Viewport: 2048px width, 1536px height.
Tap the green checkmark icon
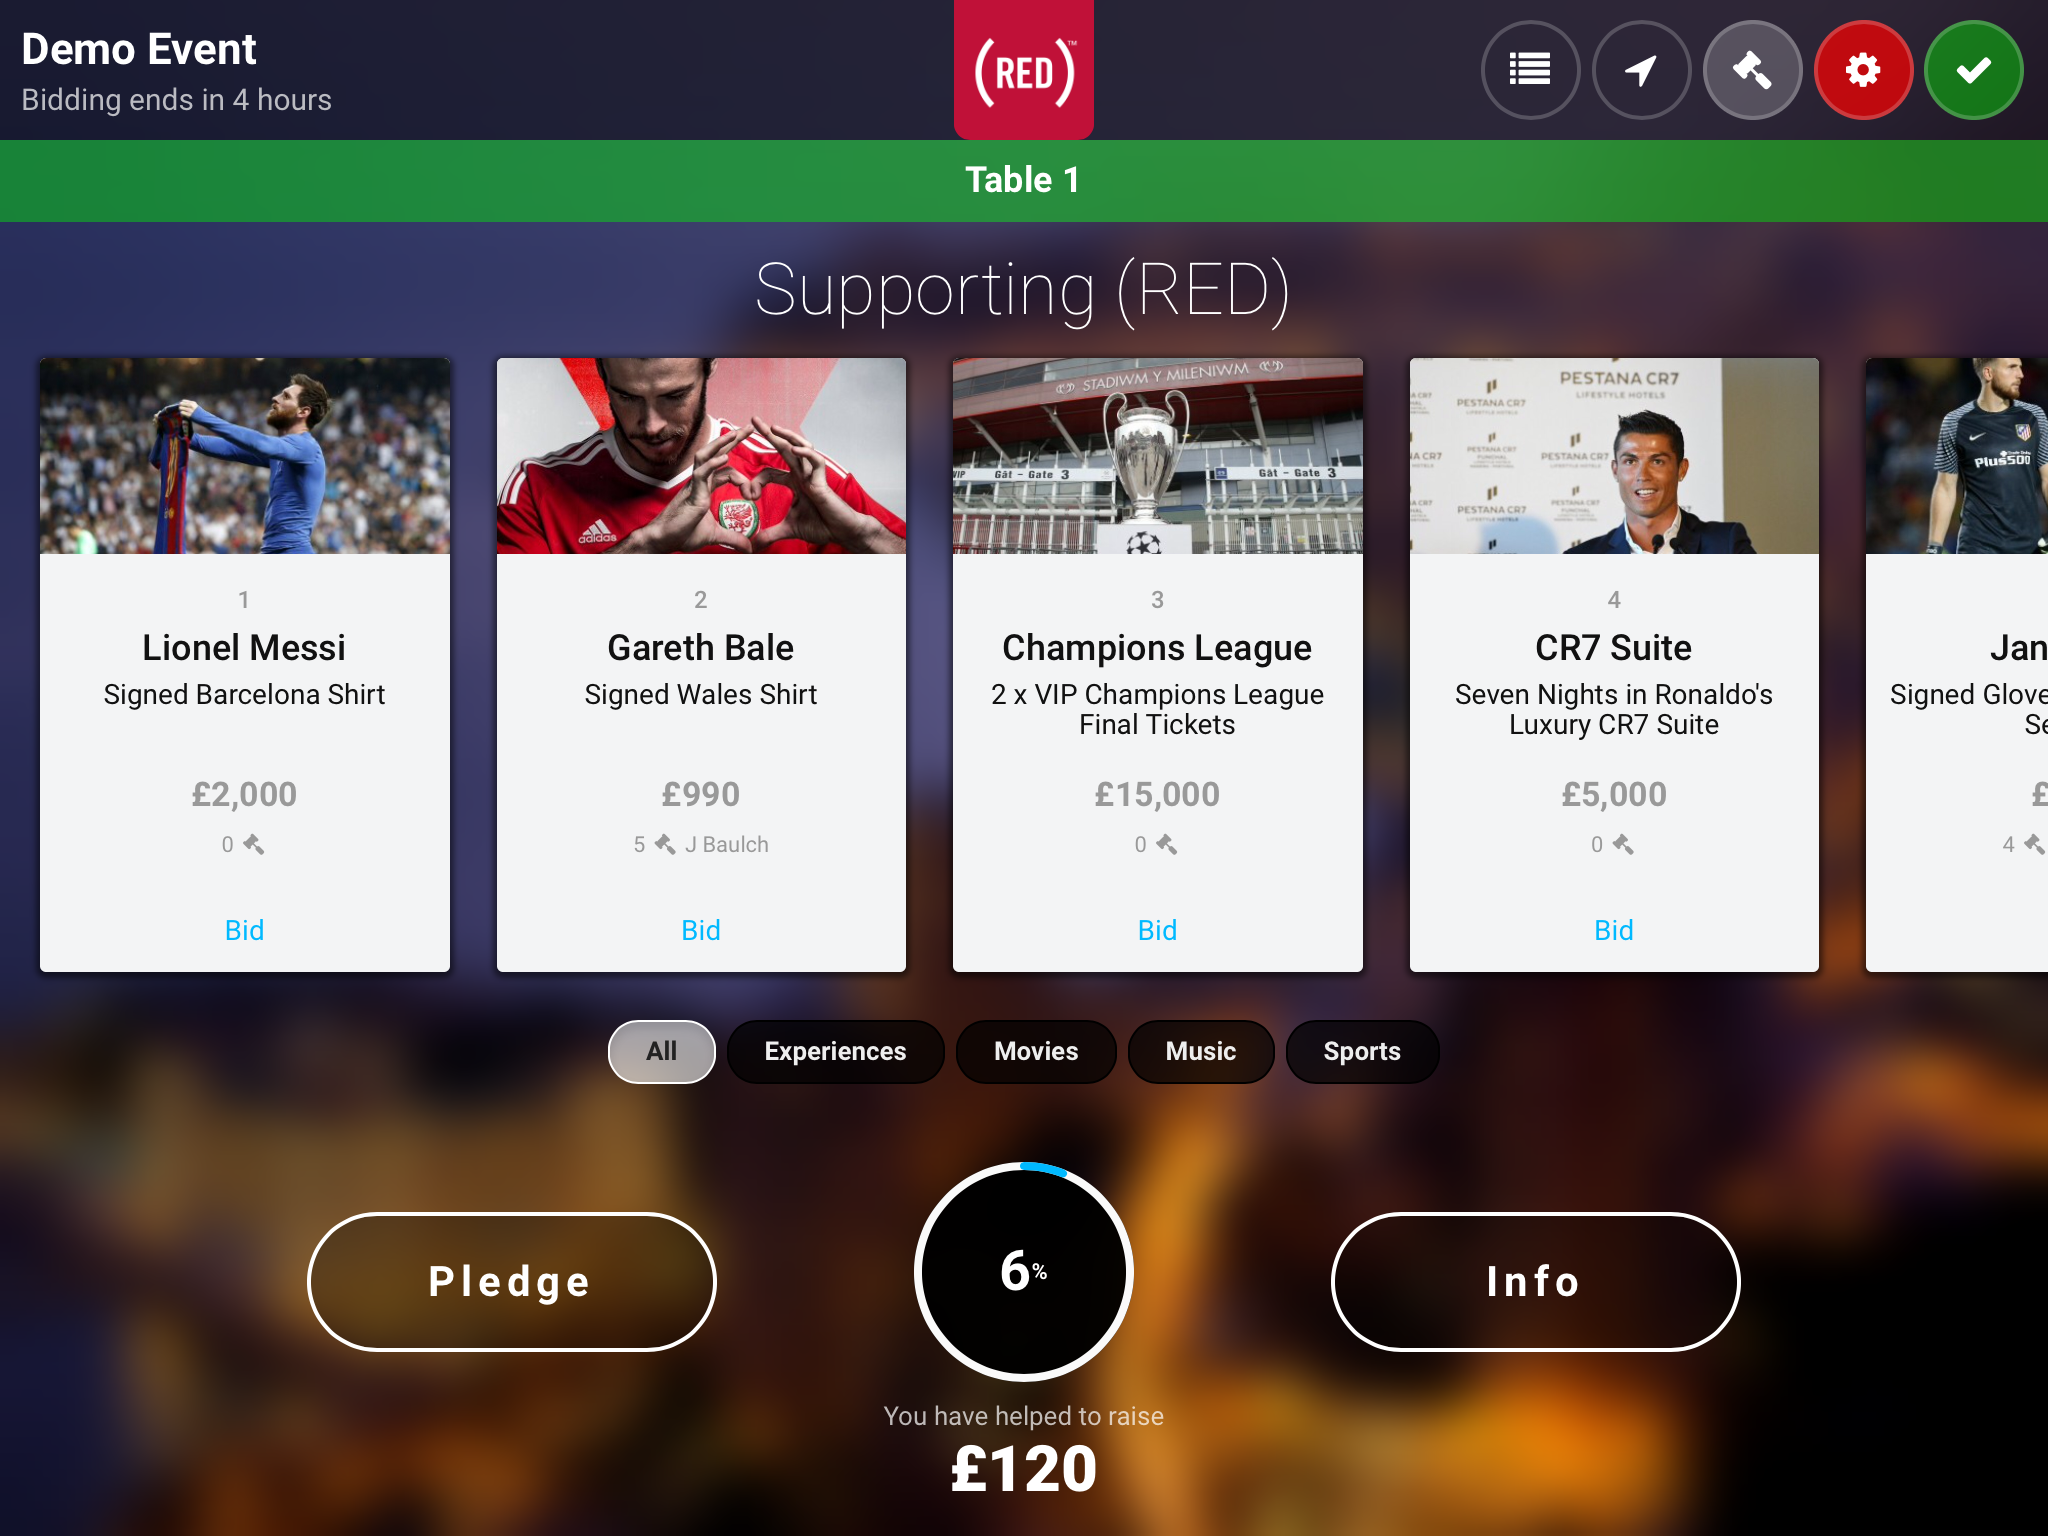1974,70
